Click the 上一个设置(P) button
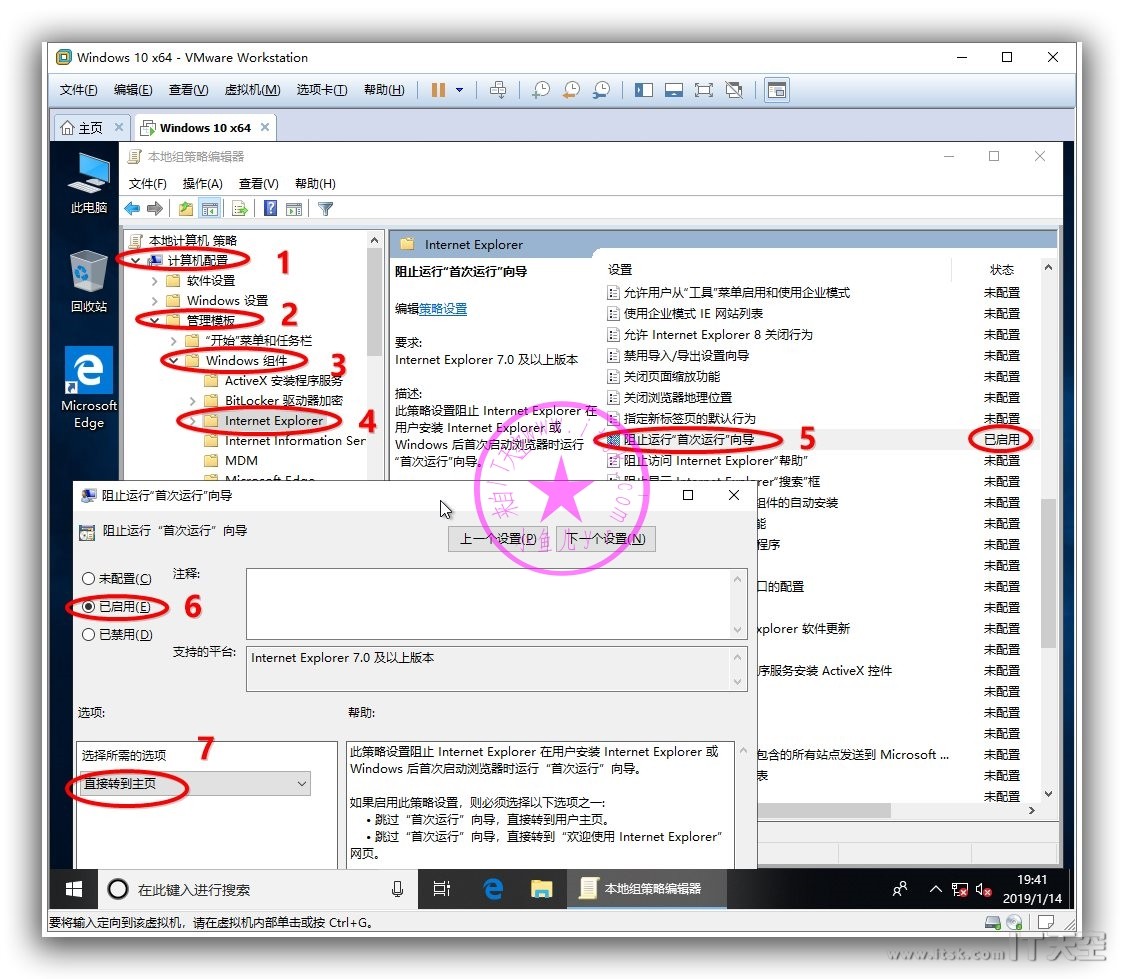The width and height of the screenshot is (1124, 979). (x=500, y=539)
